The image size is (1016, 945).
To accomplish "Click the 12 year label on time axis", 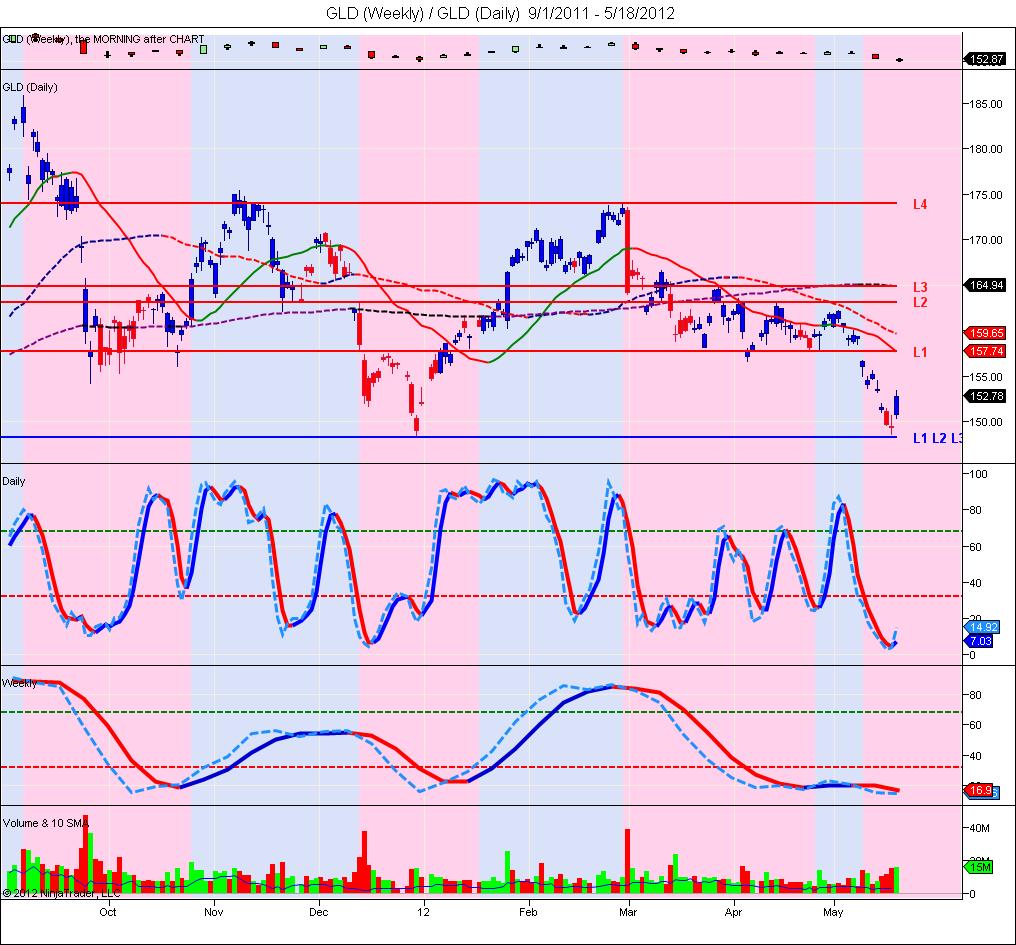I will 423,912.
